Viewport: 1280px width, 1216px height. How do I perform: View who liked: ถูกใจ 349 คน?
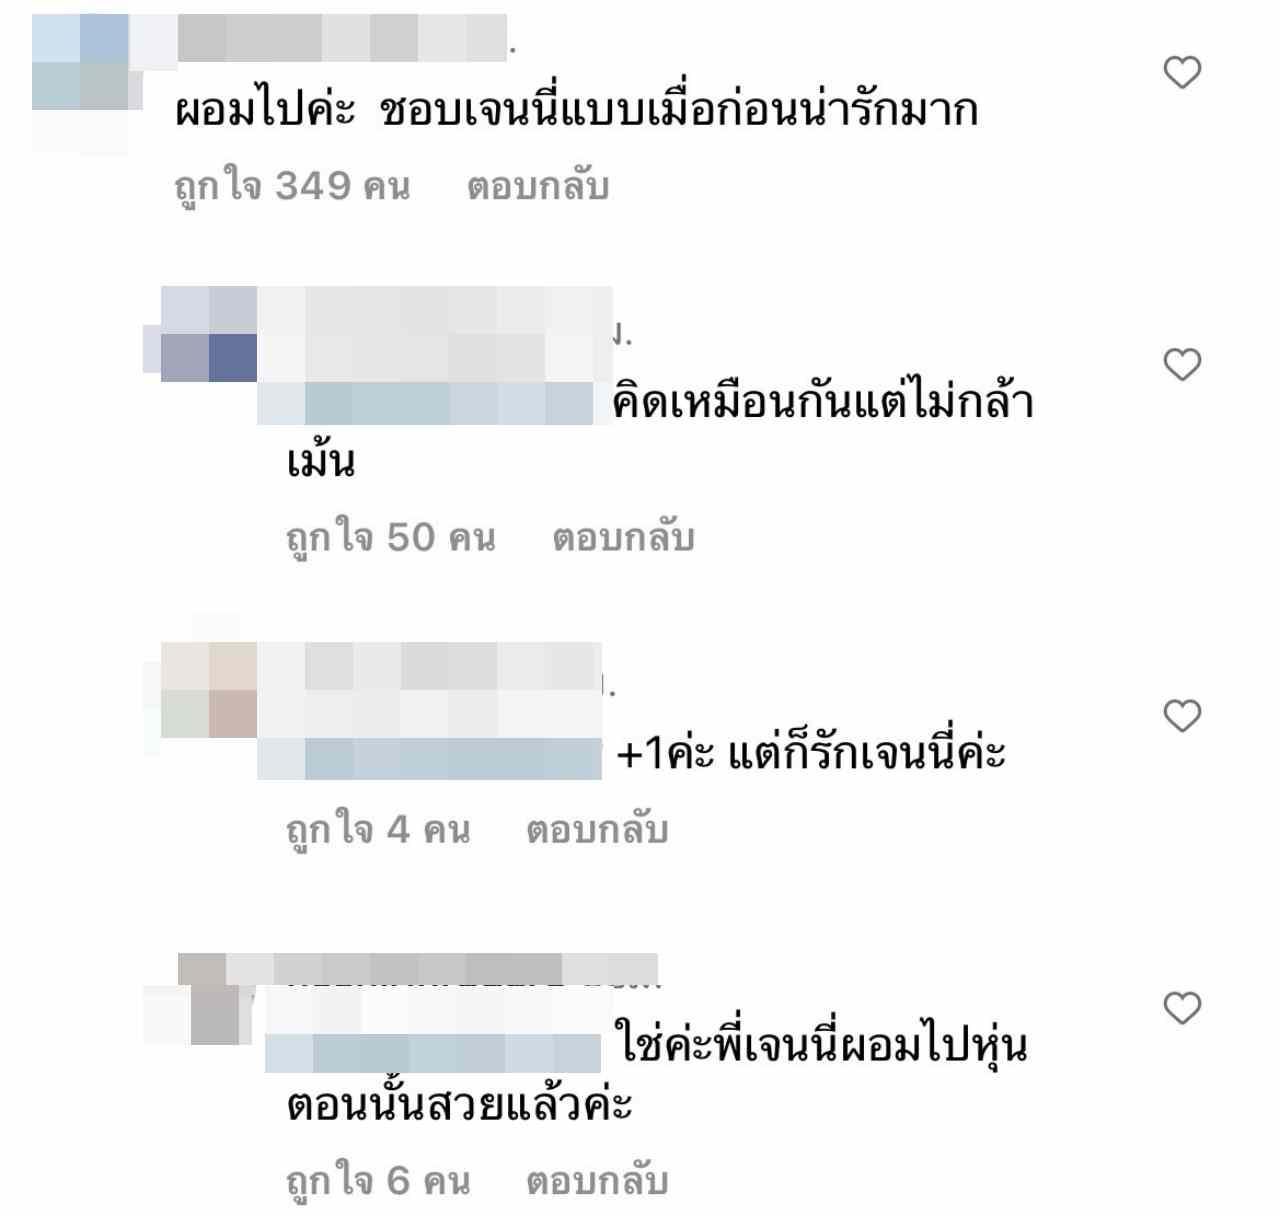292,188
